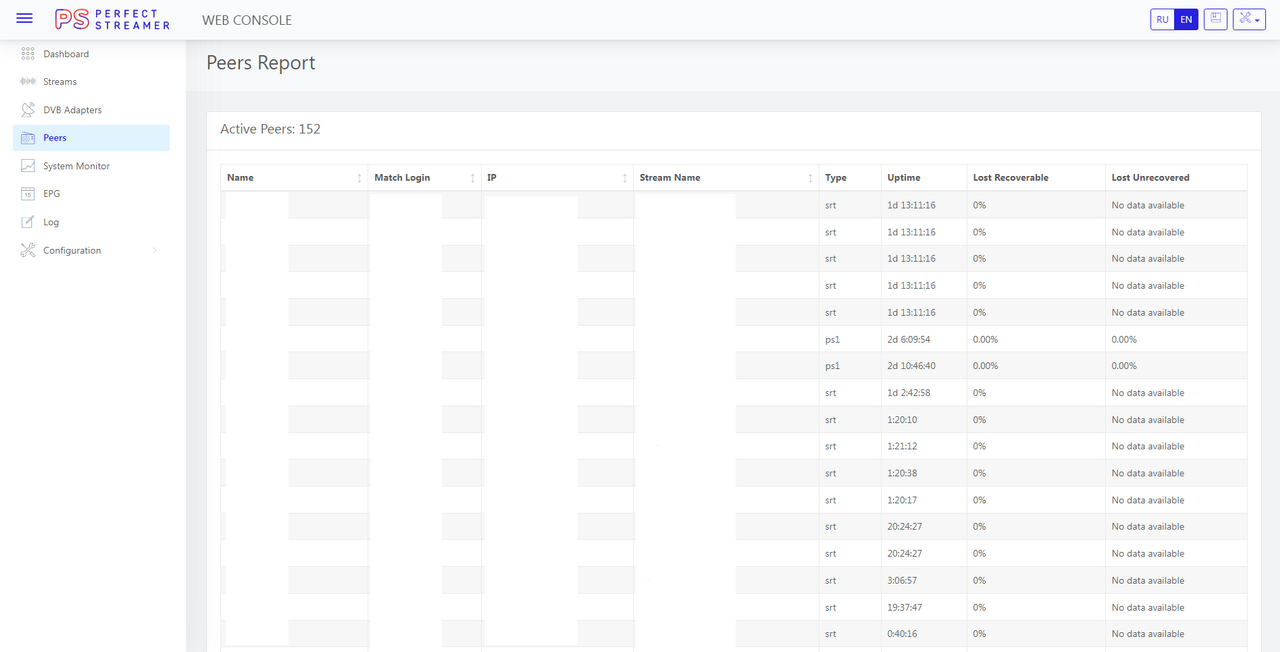The height and width of the screenshot is (652, 1280).
Task: Click the Streams waveform icon
Action: pyautogui.click(x=28, y=82)
